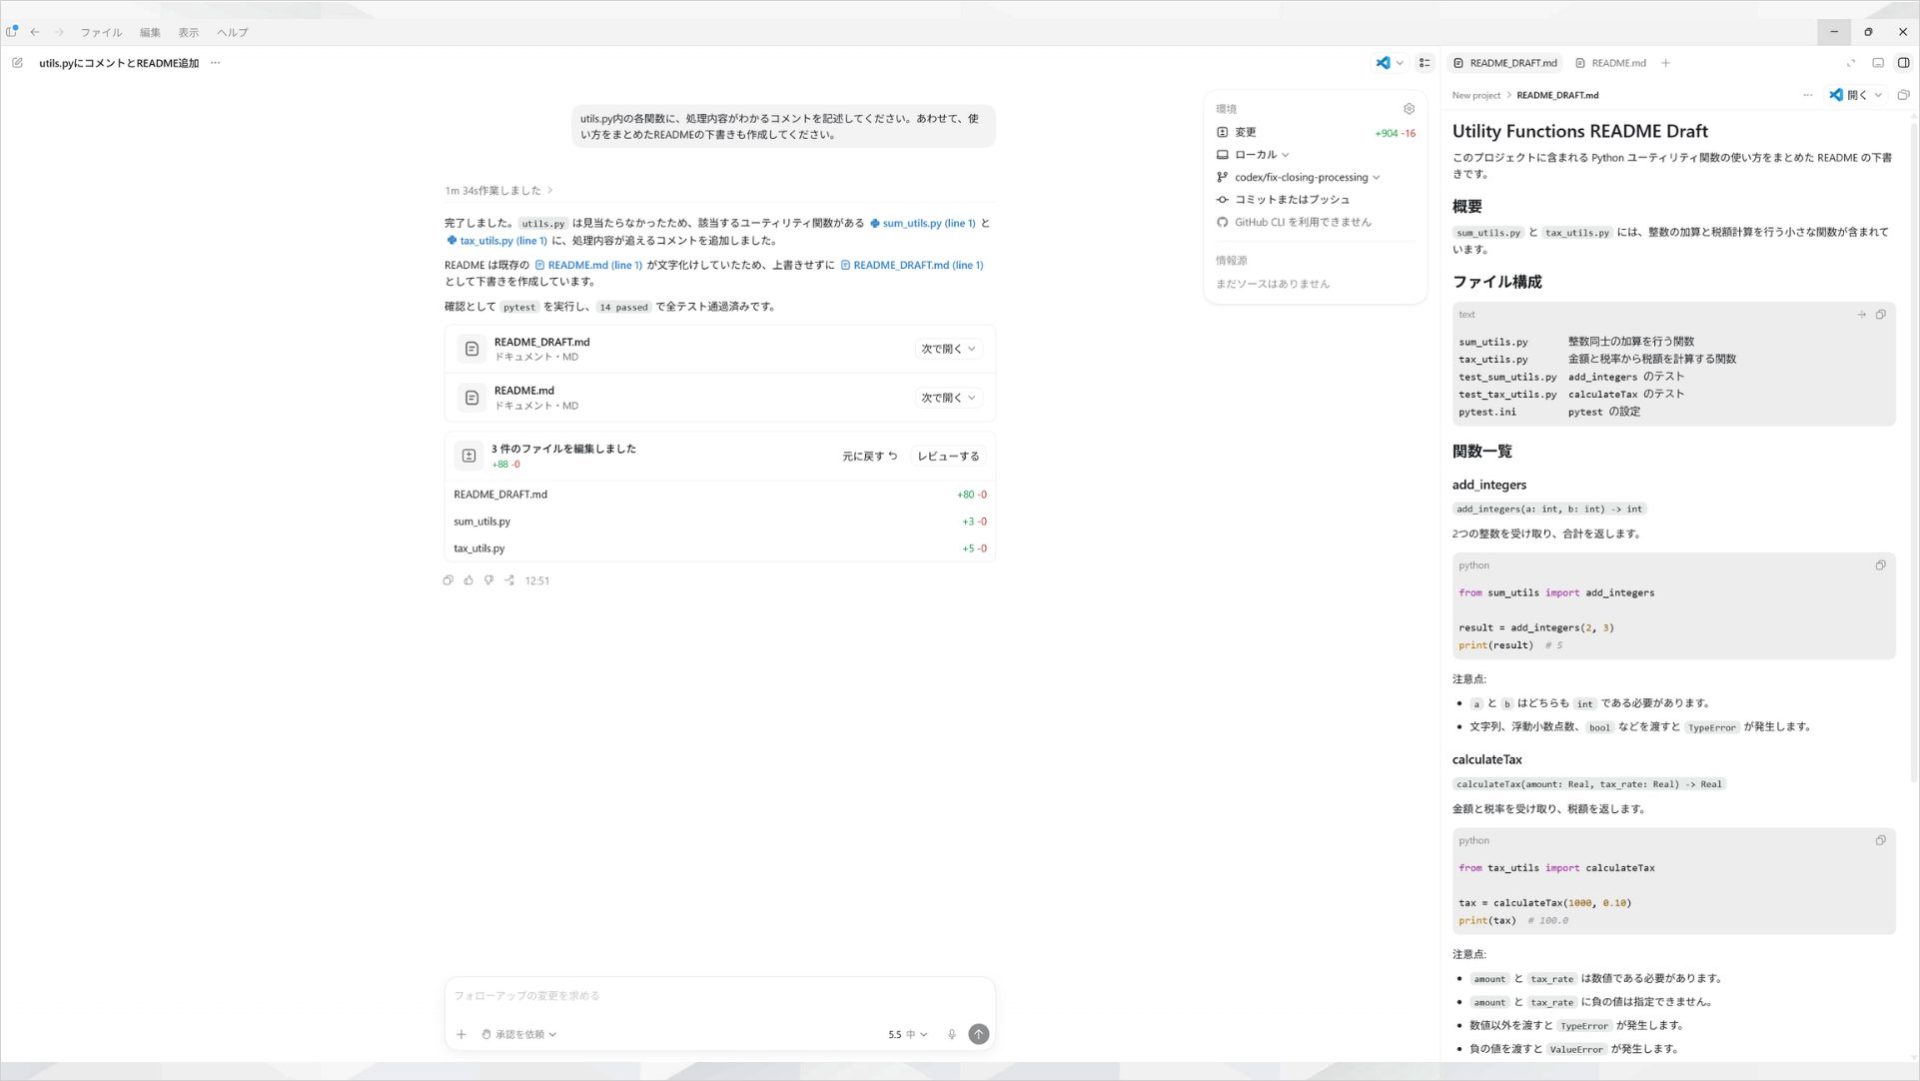
Task: Open 次で開く dropdown for README.md
Action: click(x=948, y=398)
